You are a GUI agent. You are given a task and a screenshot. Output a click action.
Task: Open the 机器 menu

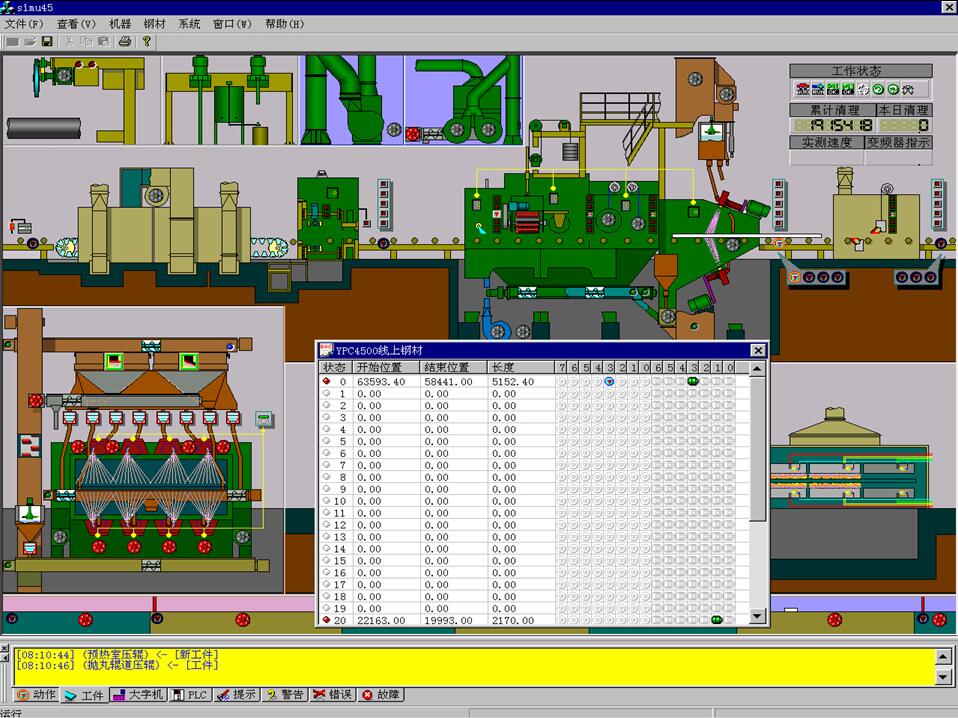pyautogui.click(x=119, y=24)
